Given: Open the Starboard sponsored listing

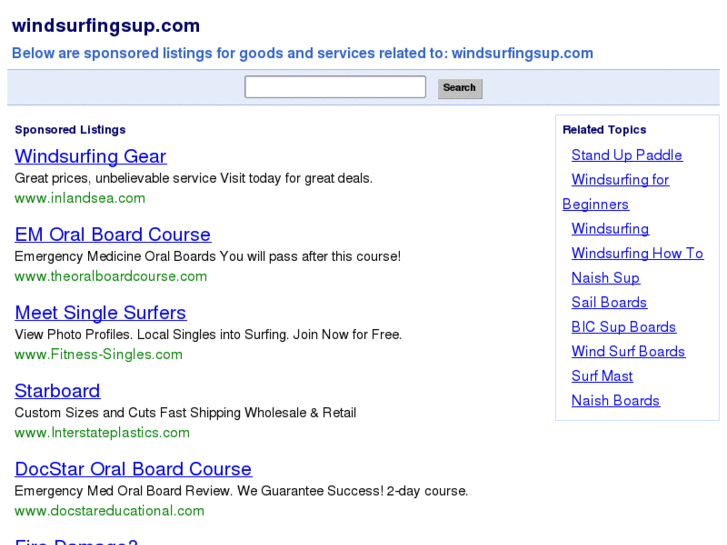Looking at the screenshot, I should pos(57,391).
